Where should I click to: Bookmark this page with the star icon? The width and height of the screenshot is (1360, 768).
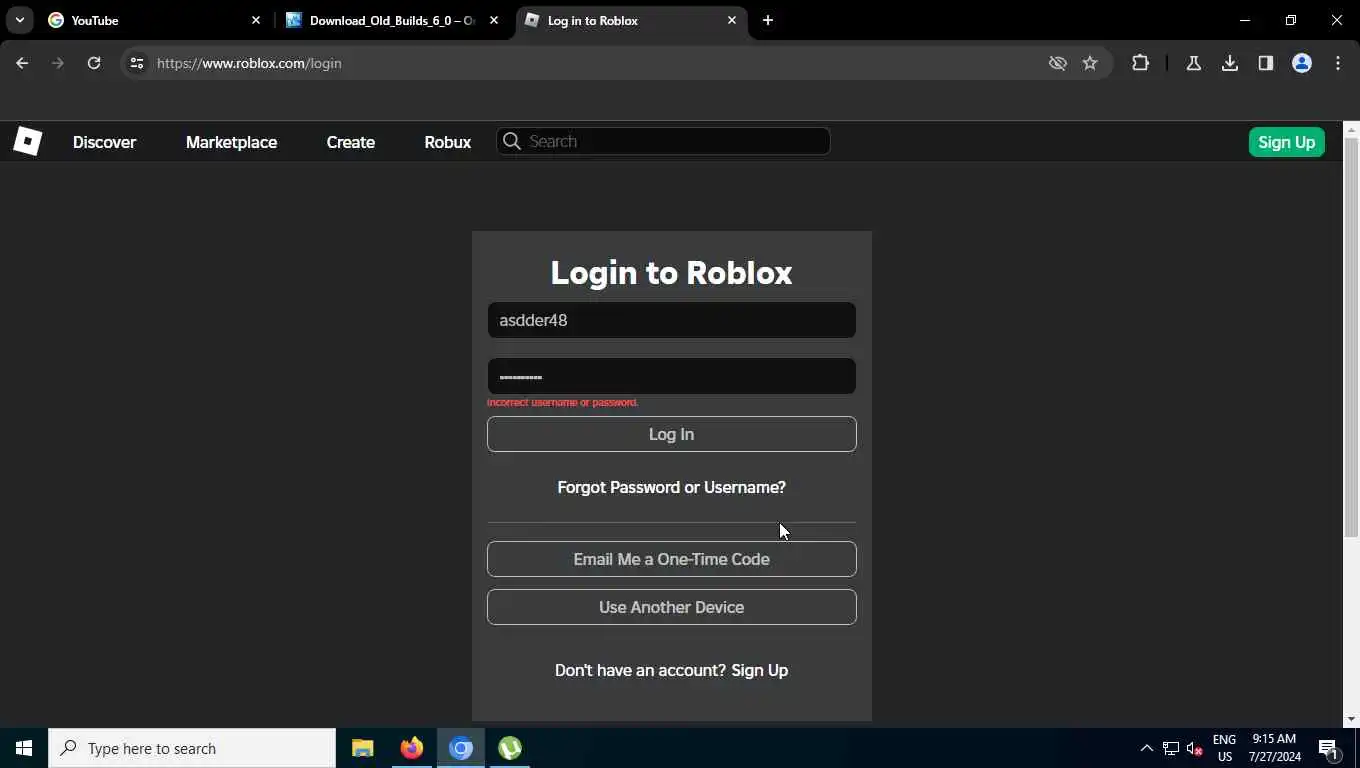coord(1090,63)
